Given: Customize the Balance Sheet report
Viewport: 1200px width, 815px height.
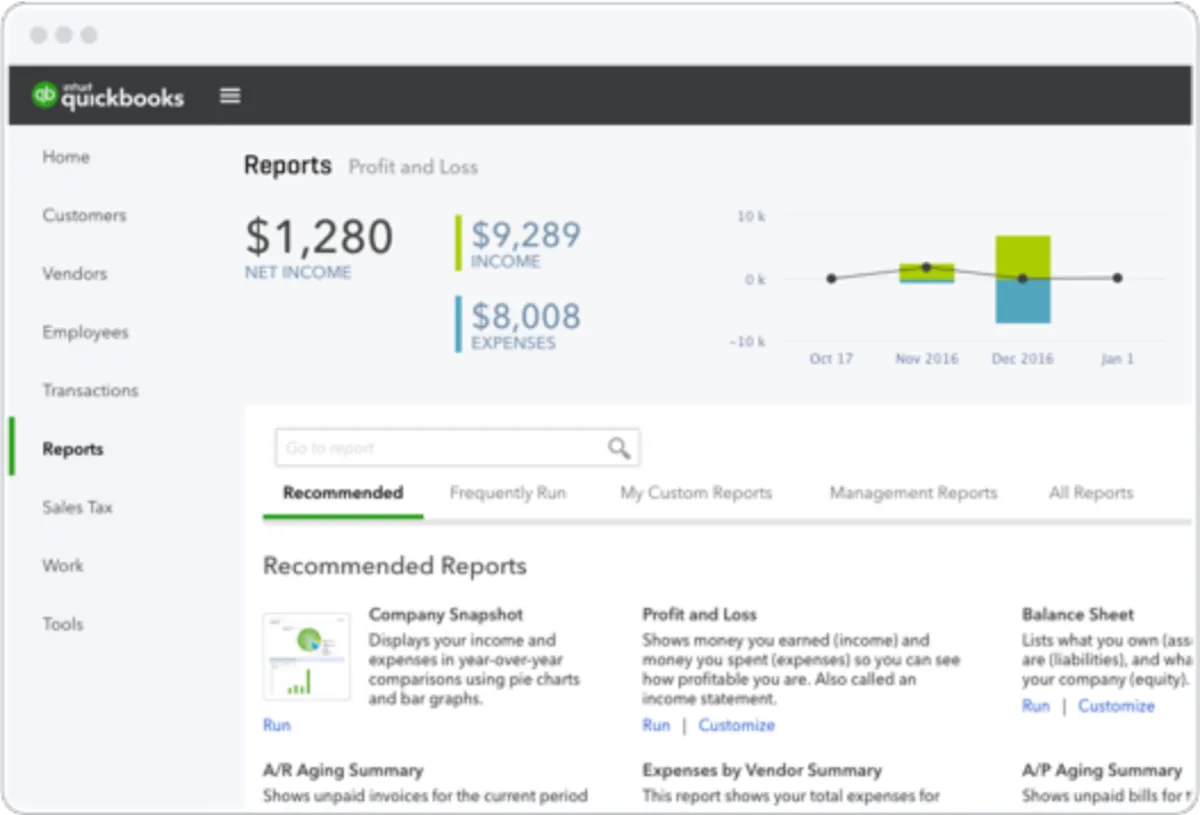Looking at the screenshot, I should (x=1116, y=706).
